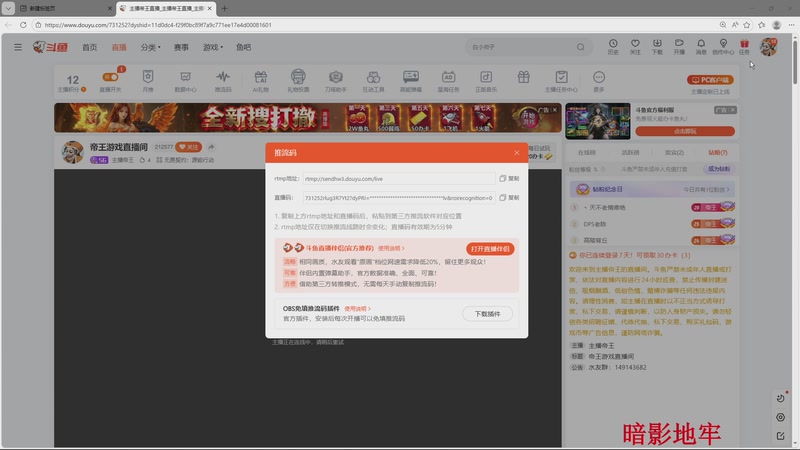Open the 任务 red gift icon
Image resolution: width=800 pixels, height=450 pixels.
744,47
